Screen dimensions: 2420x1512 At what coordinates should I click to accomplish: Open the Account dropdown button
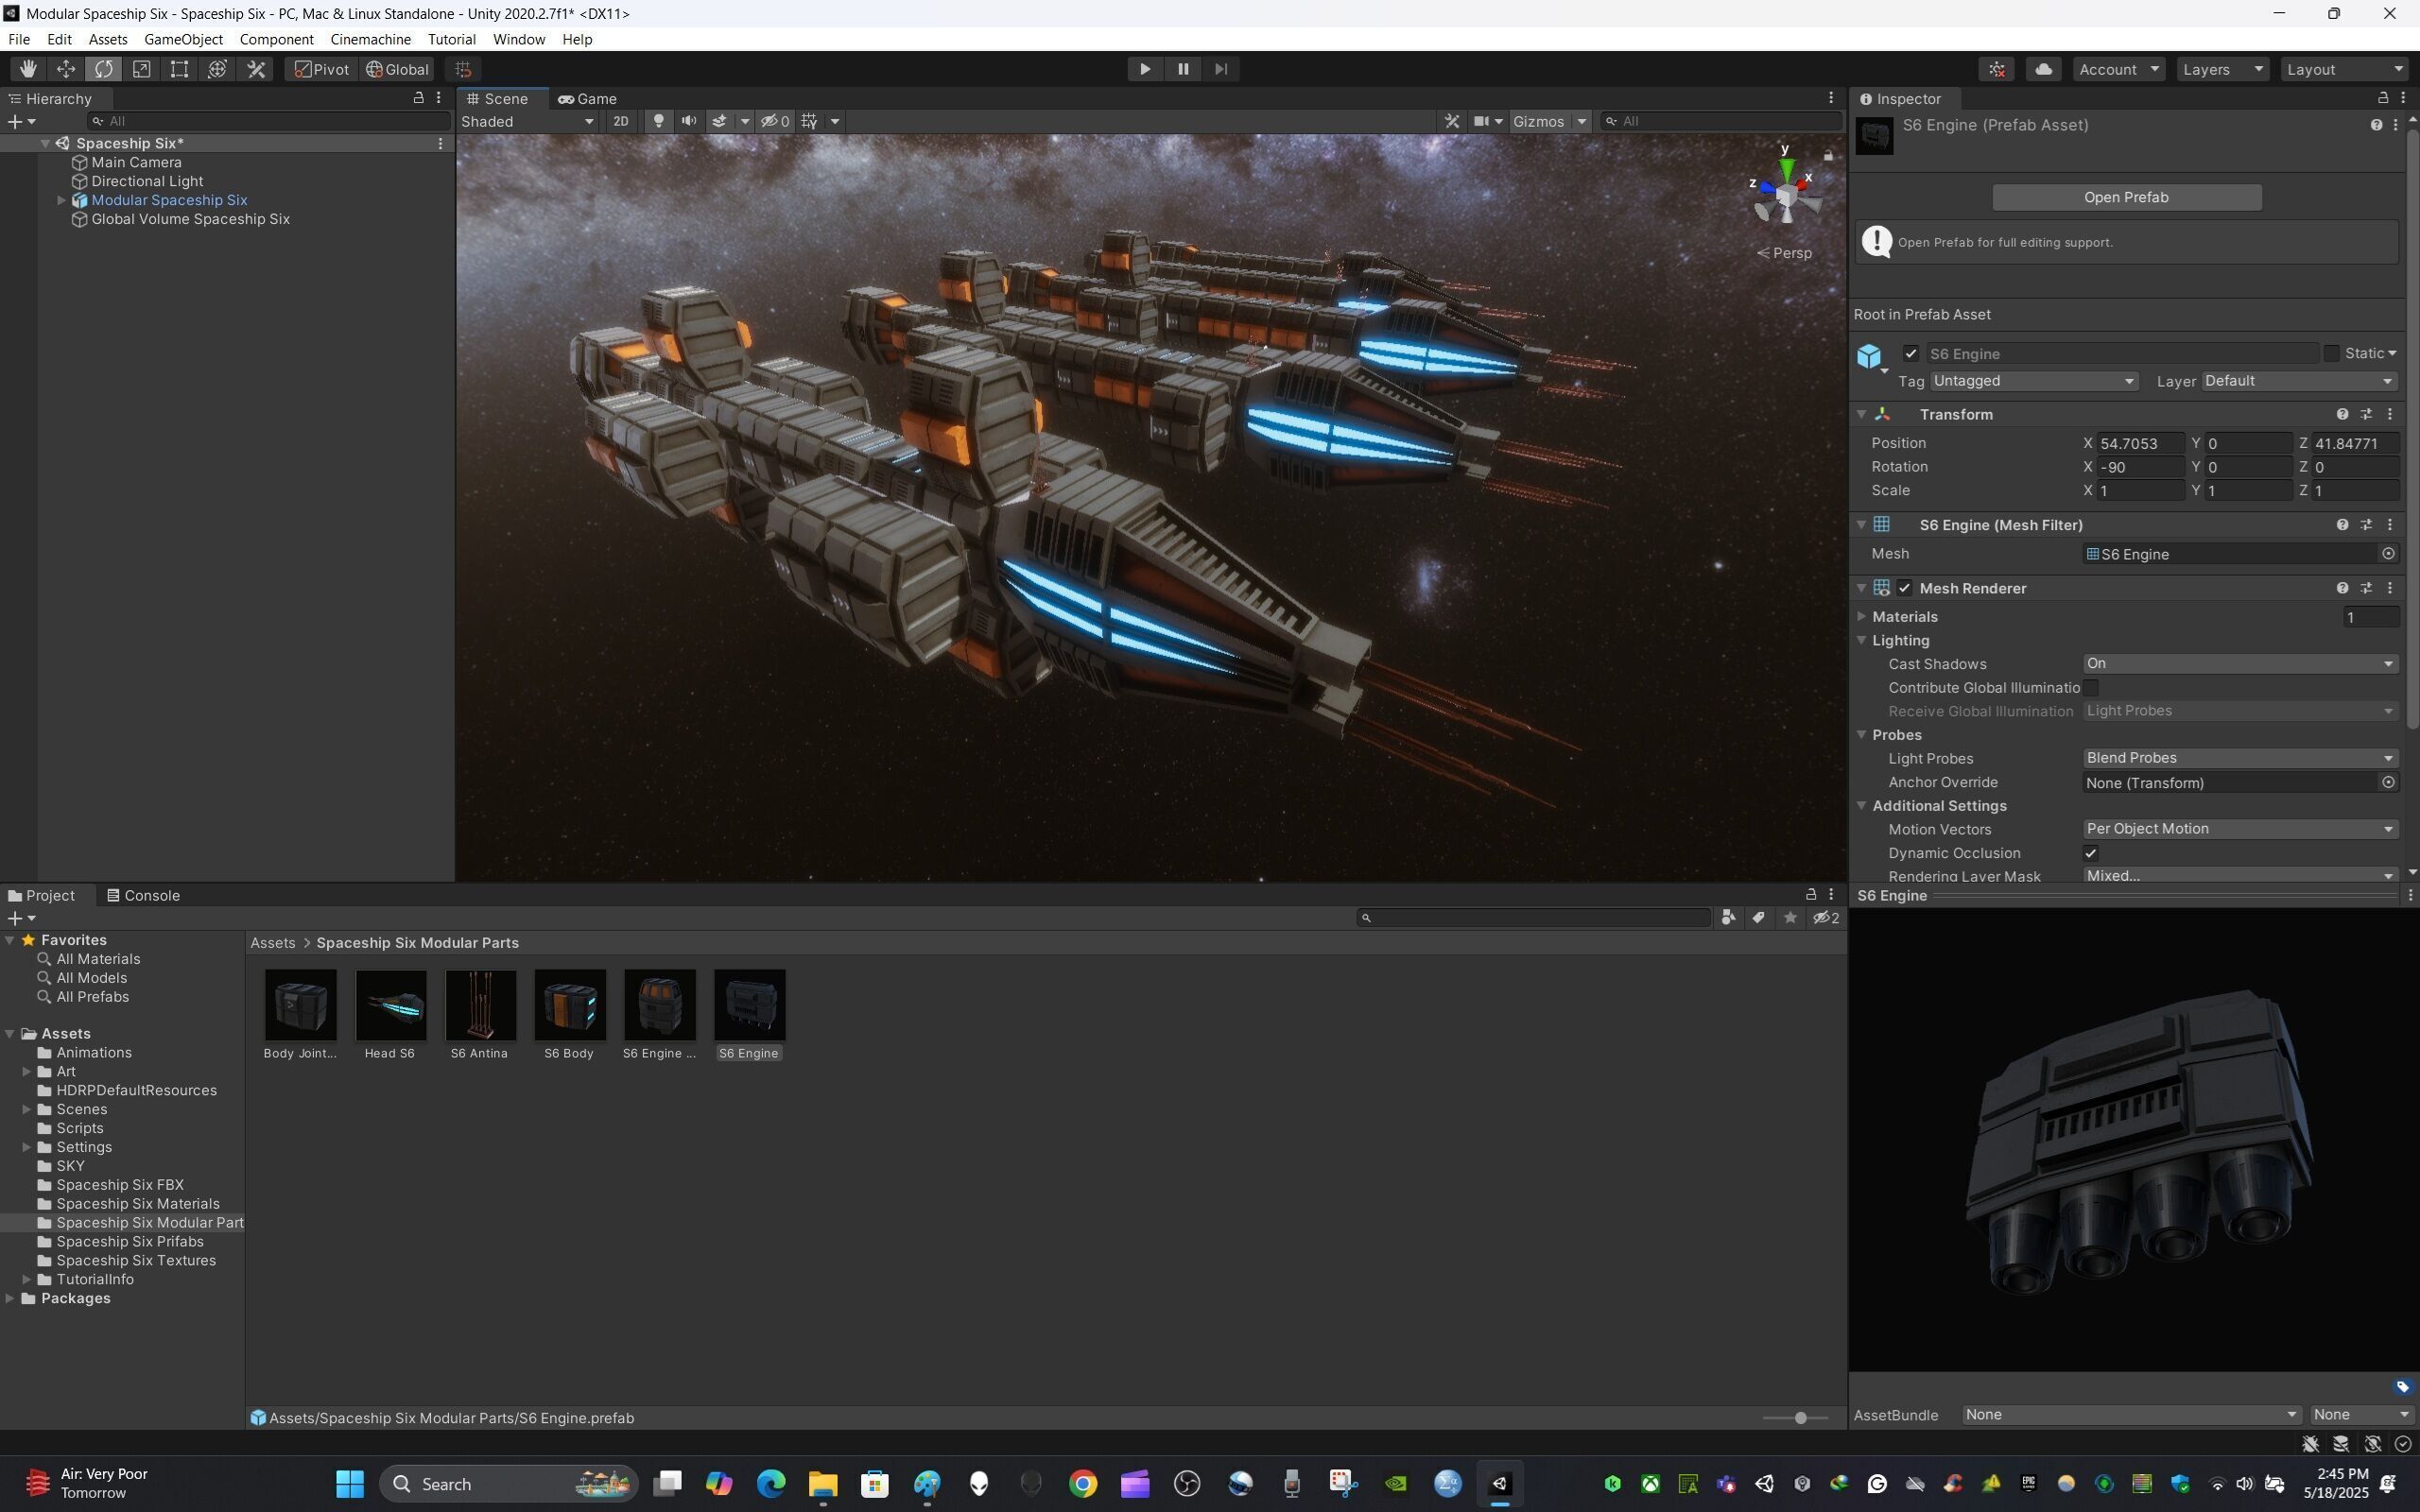(2119, 69)
